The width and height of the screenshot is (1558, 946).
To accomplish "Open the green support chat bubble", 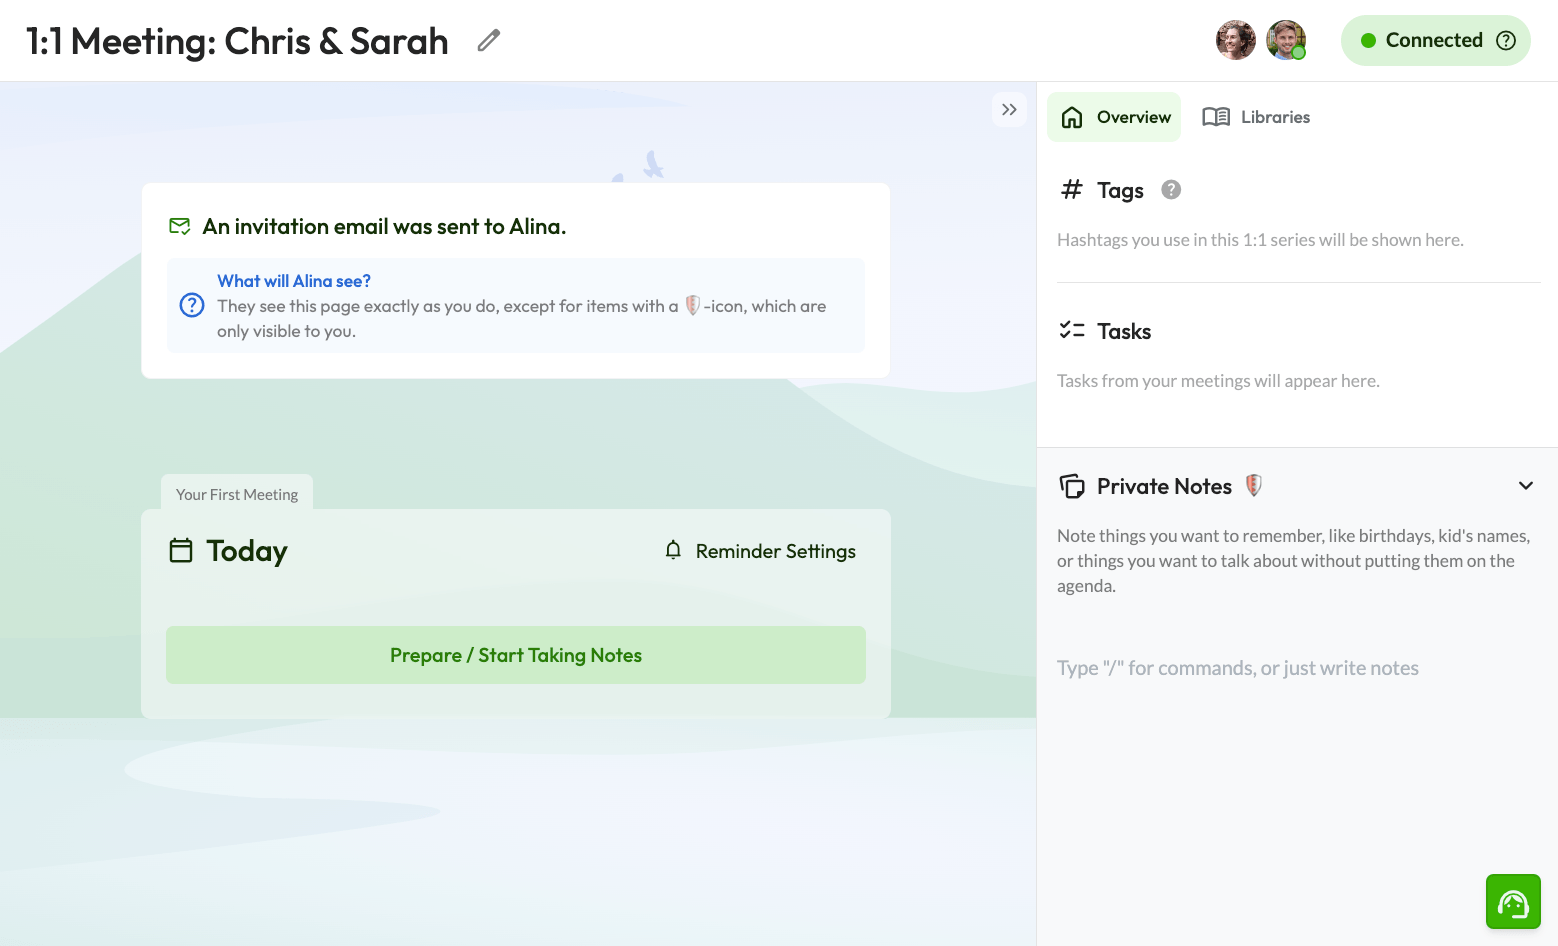I will click(1513, 901).
